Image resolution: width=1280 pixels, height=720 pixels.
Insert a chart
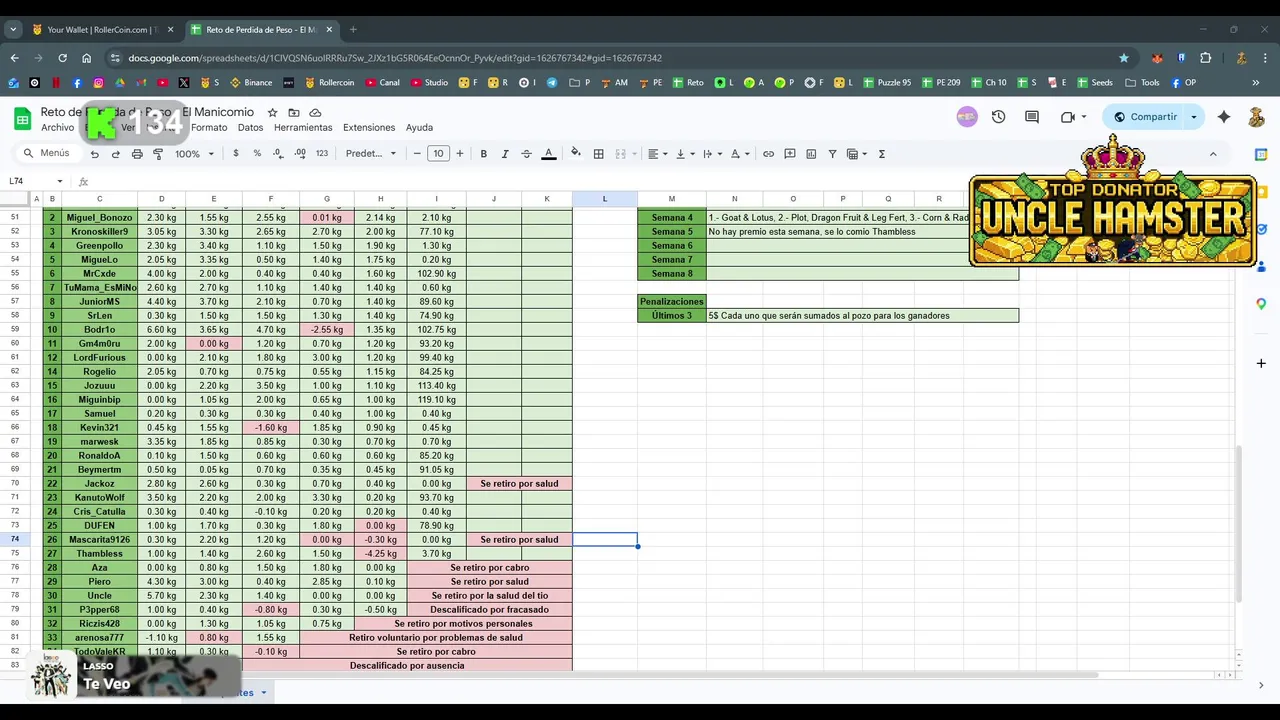[x=811, y=154]
